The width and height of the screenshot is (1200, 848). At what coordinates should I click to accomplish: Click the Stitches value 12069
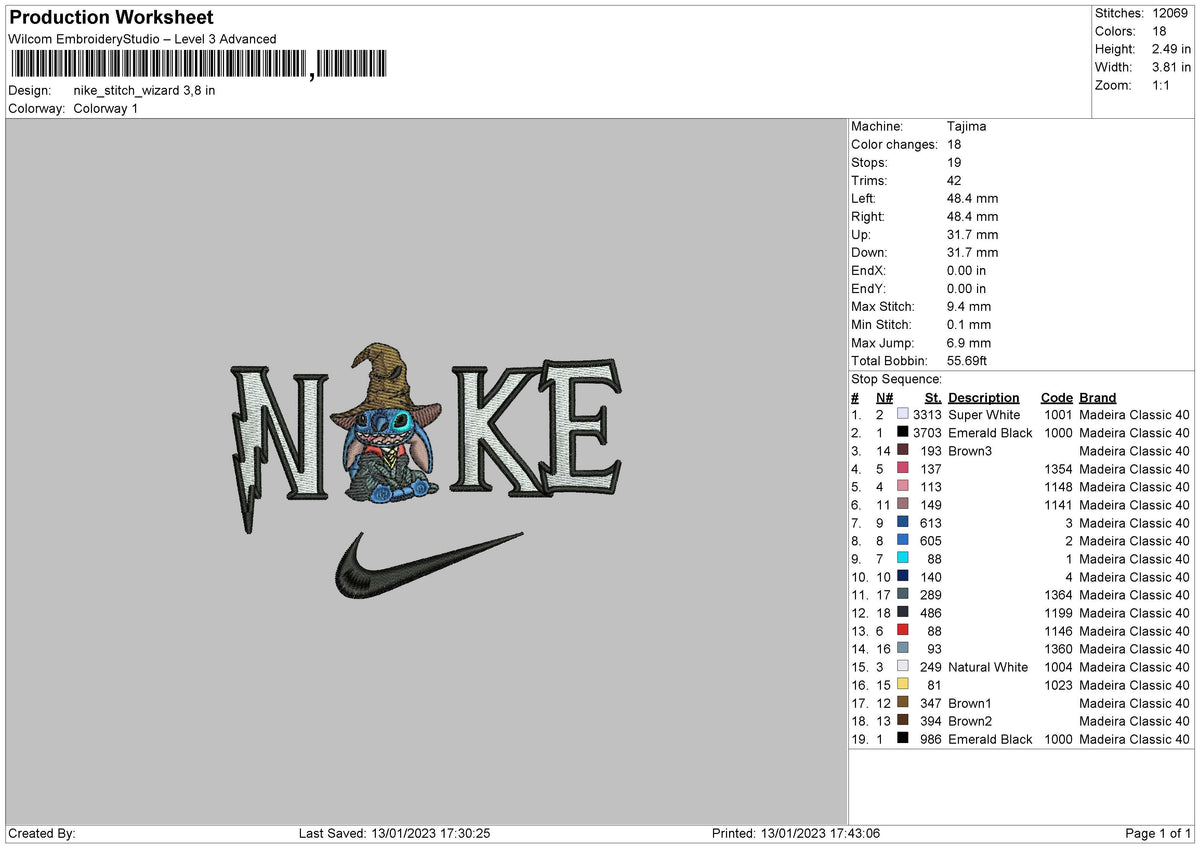[x=1171, y=13]
